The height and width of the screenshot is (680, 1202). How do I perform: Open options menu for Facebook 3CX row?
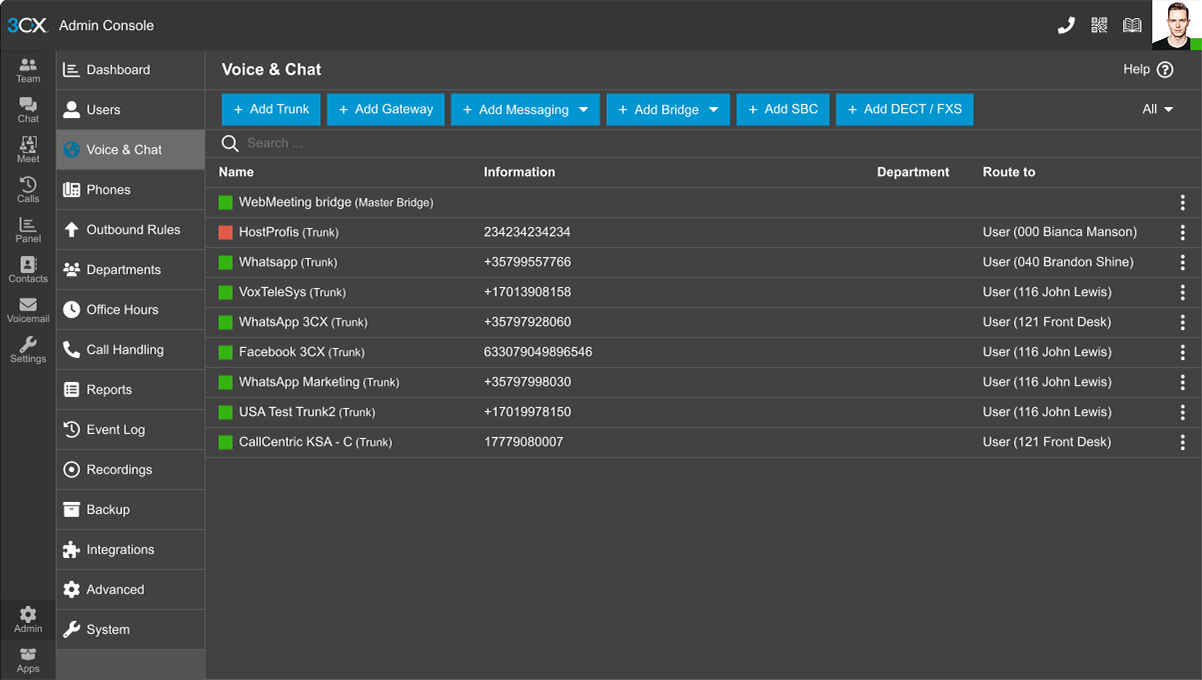1182,352
